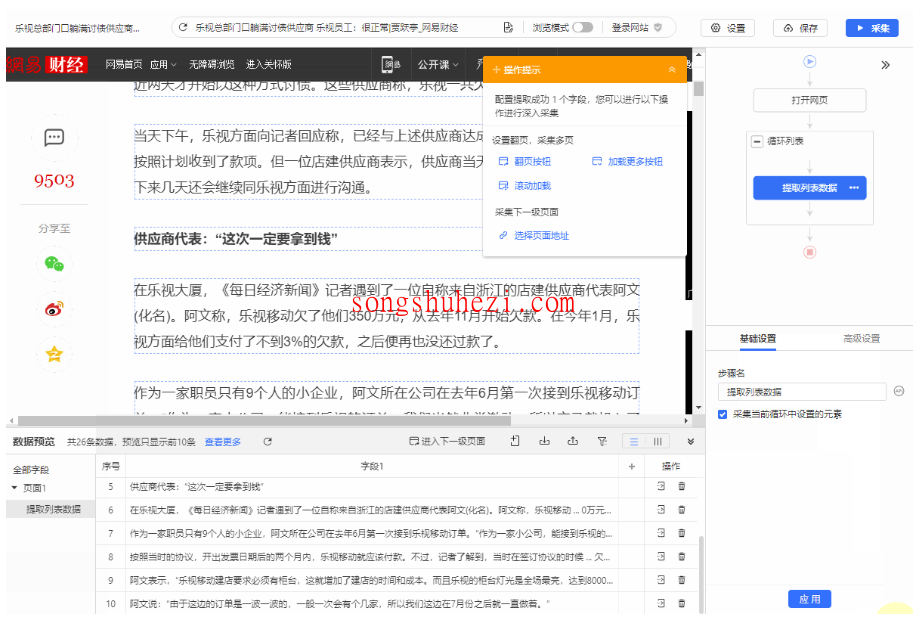The height and width of the screenshot is (621, 924).
Task: Click the filter funnel icon
Action: pyautogui.click(x=602, y=441)
